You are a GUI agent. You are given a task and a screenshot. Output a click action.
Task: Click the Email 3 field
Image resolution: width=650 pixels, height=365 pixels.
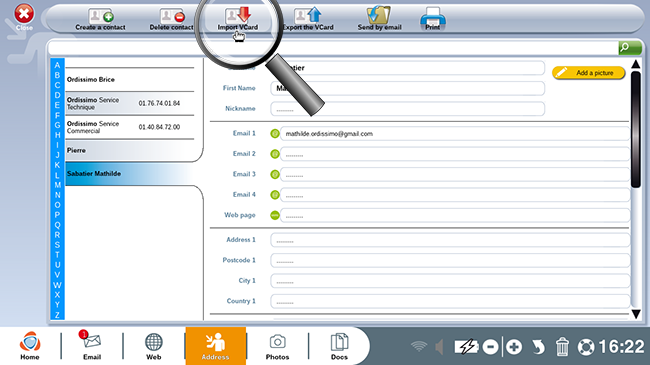[455, 174]
